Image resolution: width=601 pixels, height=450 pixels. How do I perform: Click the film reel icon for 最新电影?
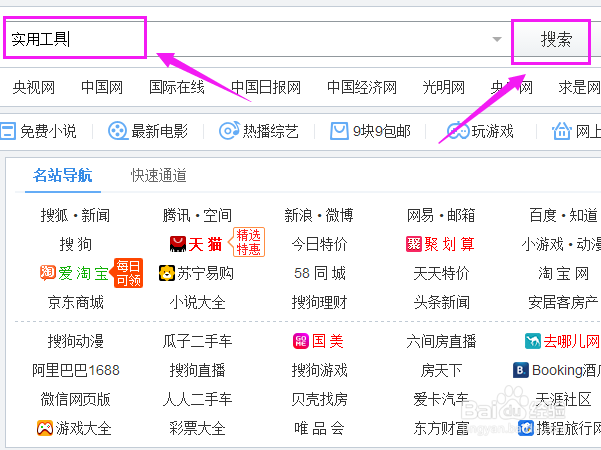pos(117,131)
